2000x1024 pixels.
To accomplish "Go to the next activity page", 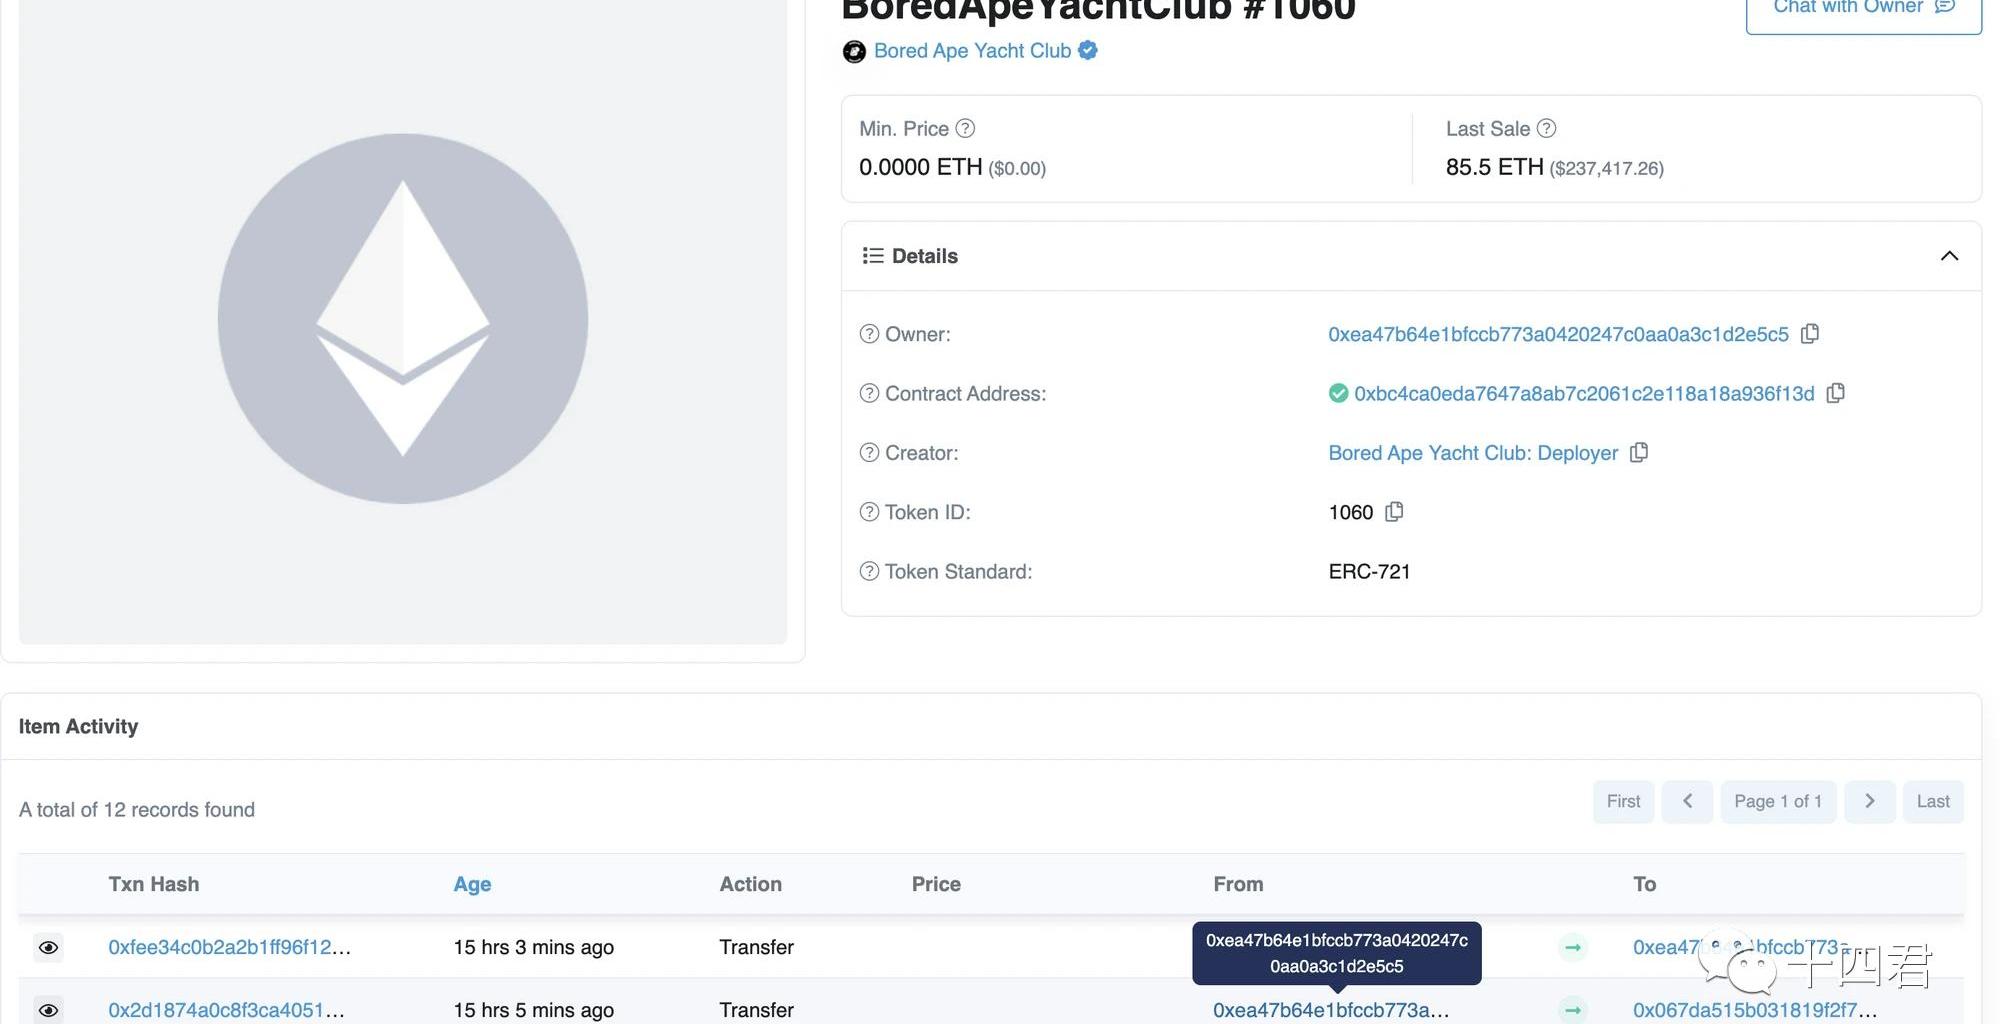I will 1869,801.
